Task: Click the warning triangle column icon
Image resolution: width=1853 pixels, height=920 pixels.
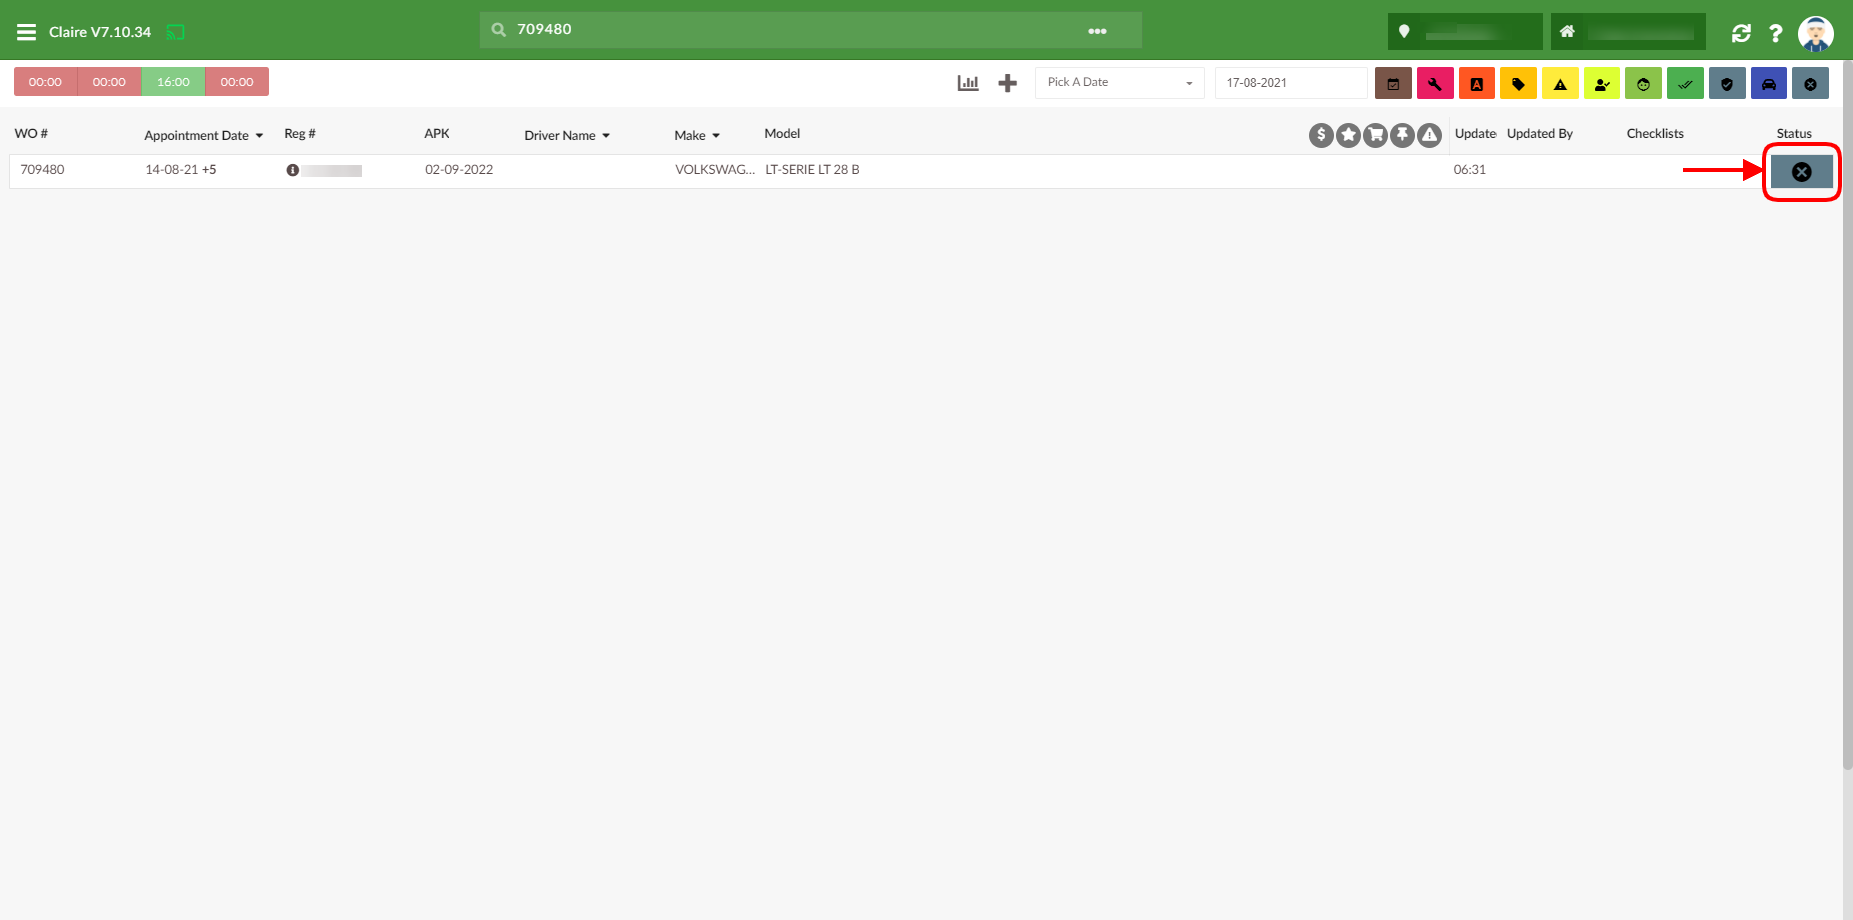Action: pyautogui.click(x=1429, y=135)
